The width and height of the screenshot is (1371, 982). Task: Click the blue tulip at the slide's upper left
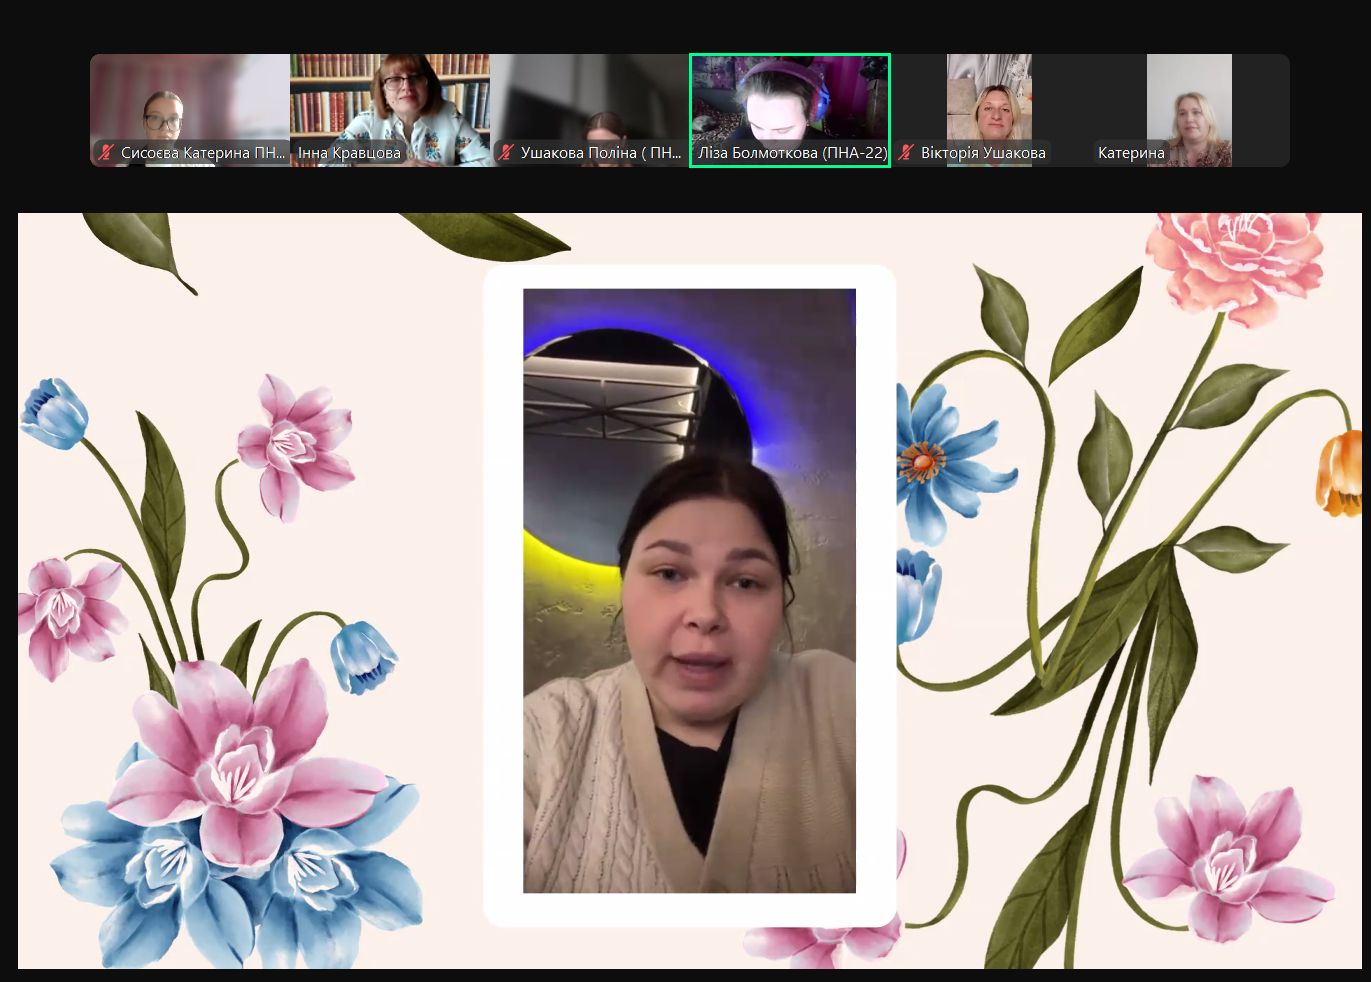click(x=55, y=411)
